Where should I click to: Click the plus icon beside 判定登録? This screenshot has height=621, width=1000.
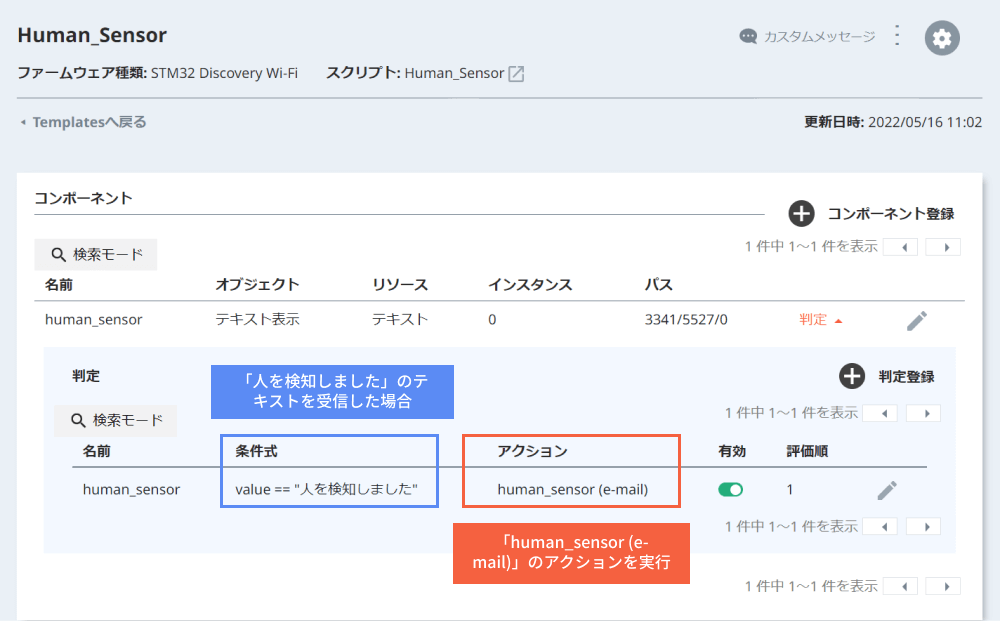(851, 377)
